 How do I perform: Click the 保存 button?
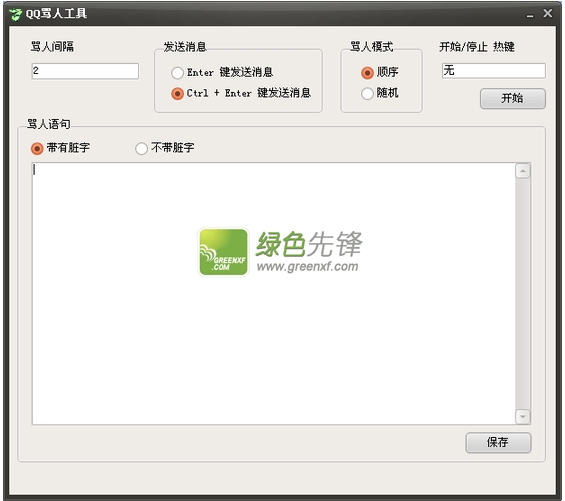(x=498, y=443)
